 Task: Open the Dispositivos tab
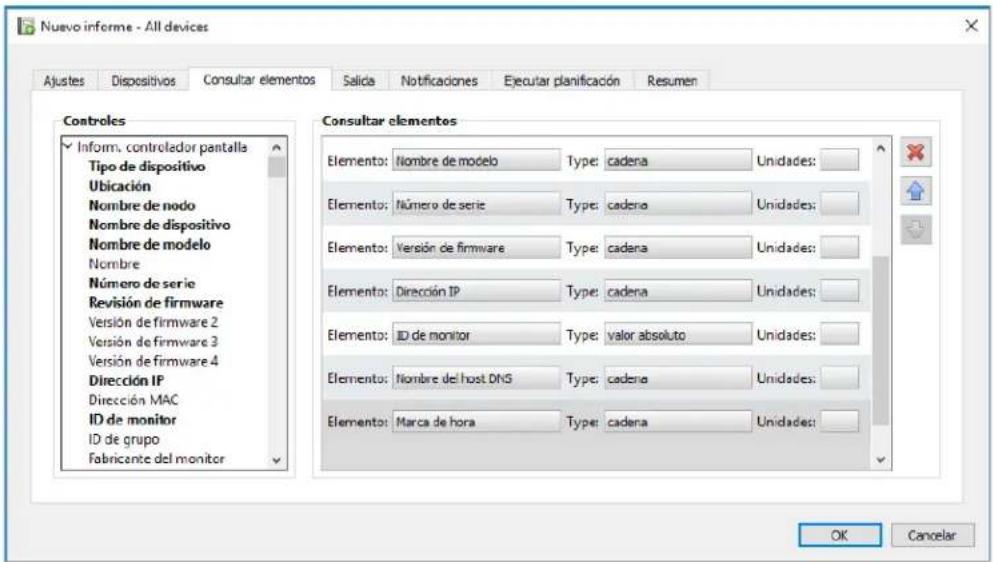pyautogui.click(x=143, y=81)
